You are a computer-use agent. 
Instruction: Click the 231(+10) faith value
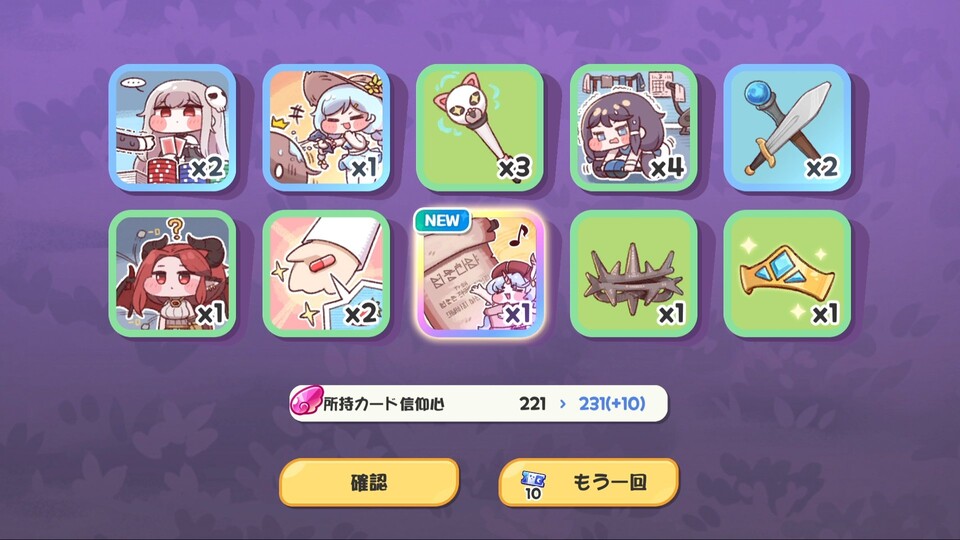(x=612, y=403)
